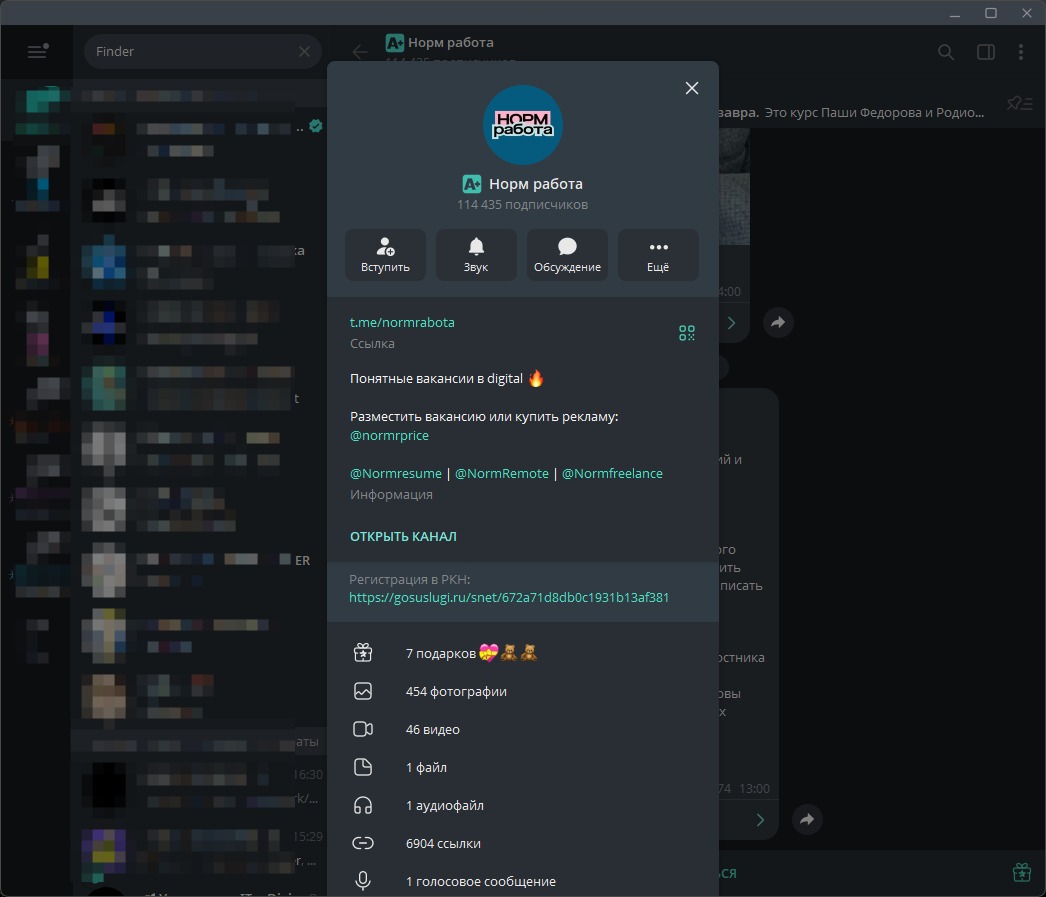The height and width of the screenshot is (897, 1046).
Task: Open gosuslugi.ru RKN registration link
Action: pyautogui.click(x=509, y=598)
